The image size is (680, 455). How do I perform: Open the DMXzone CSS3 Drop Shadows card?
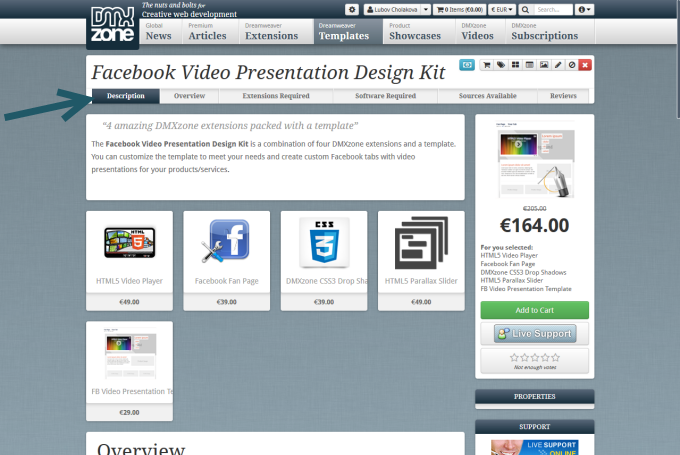coord(324,261)
